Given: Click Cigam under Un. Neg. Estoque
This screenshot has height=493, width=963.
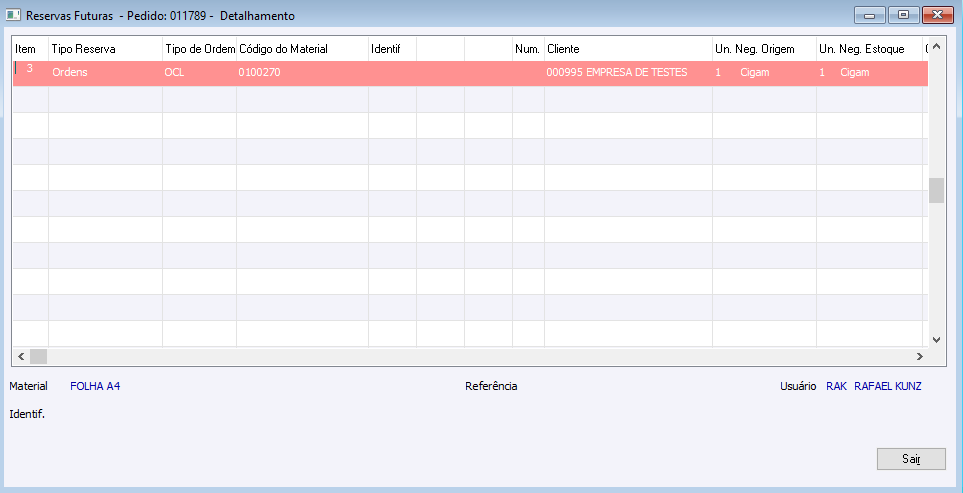Looking at the screenshot, I should pyautogui.click(x=855, y=72).
